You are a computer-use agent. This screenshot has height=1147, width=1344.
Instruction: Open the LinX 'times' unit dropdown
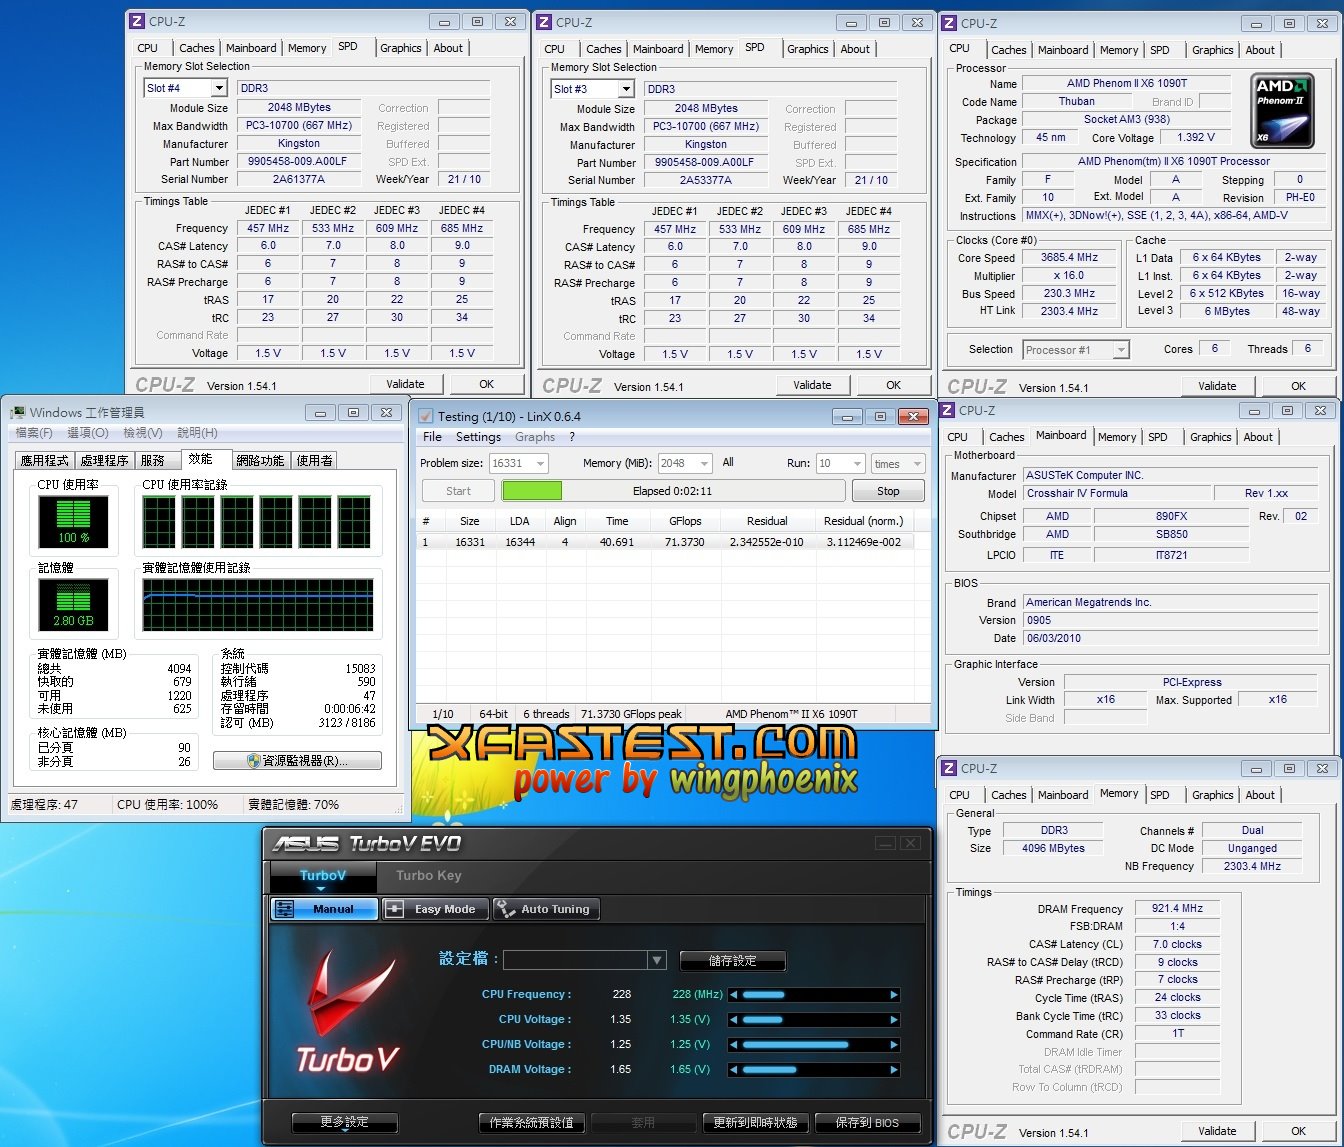point(916,463)
